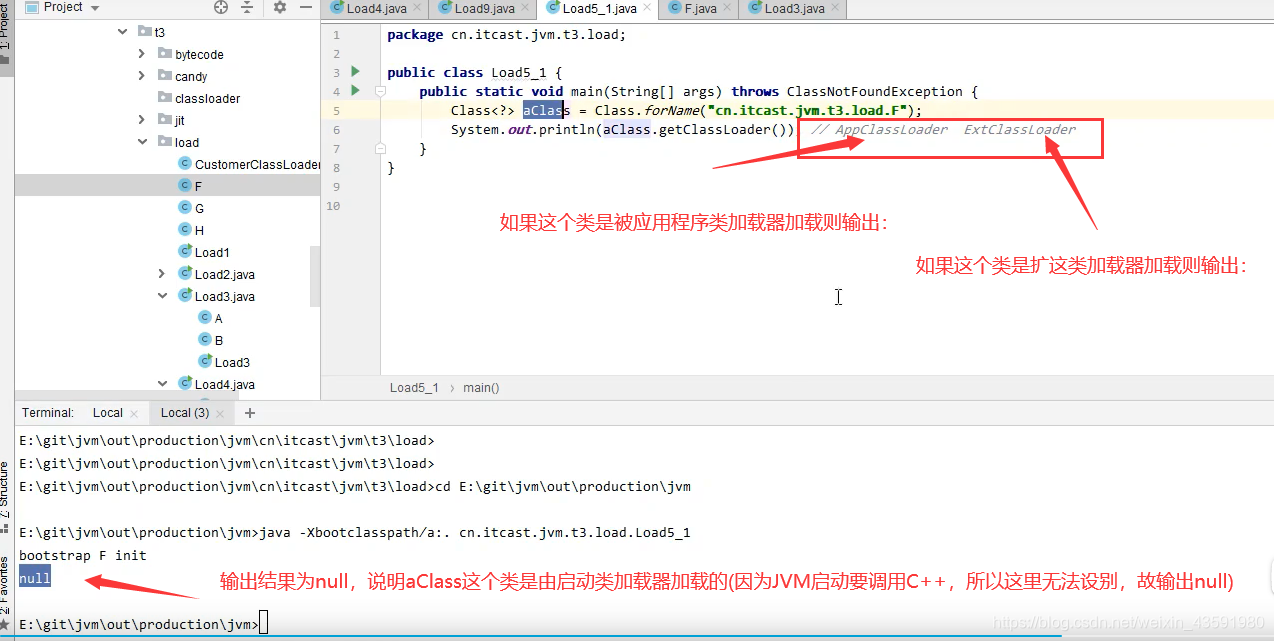This screenshot has height=641, width=1274.
Task: Add a new terminal session
Action: click(250, 413)
